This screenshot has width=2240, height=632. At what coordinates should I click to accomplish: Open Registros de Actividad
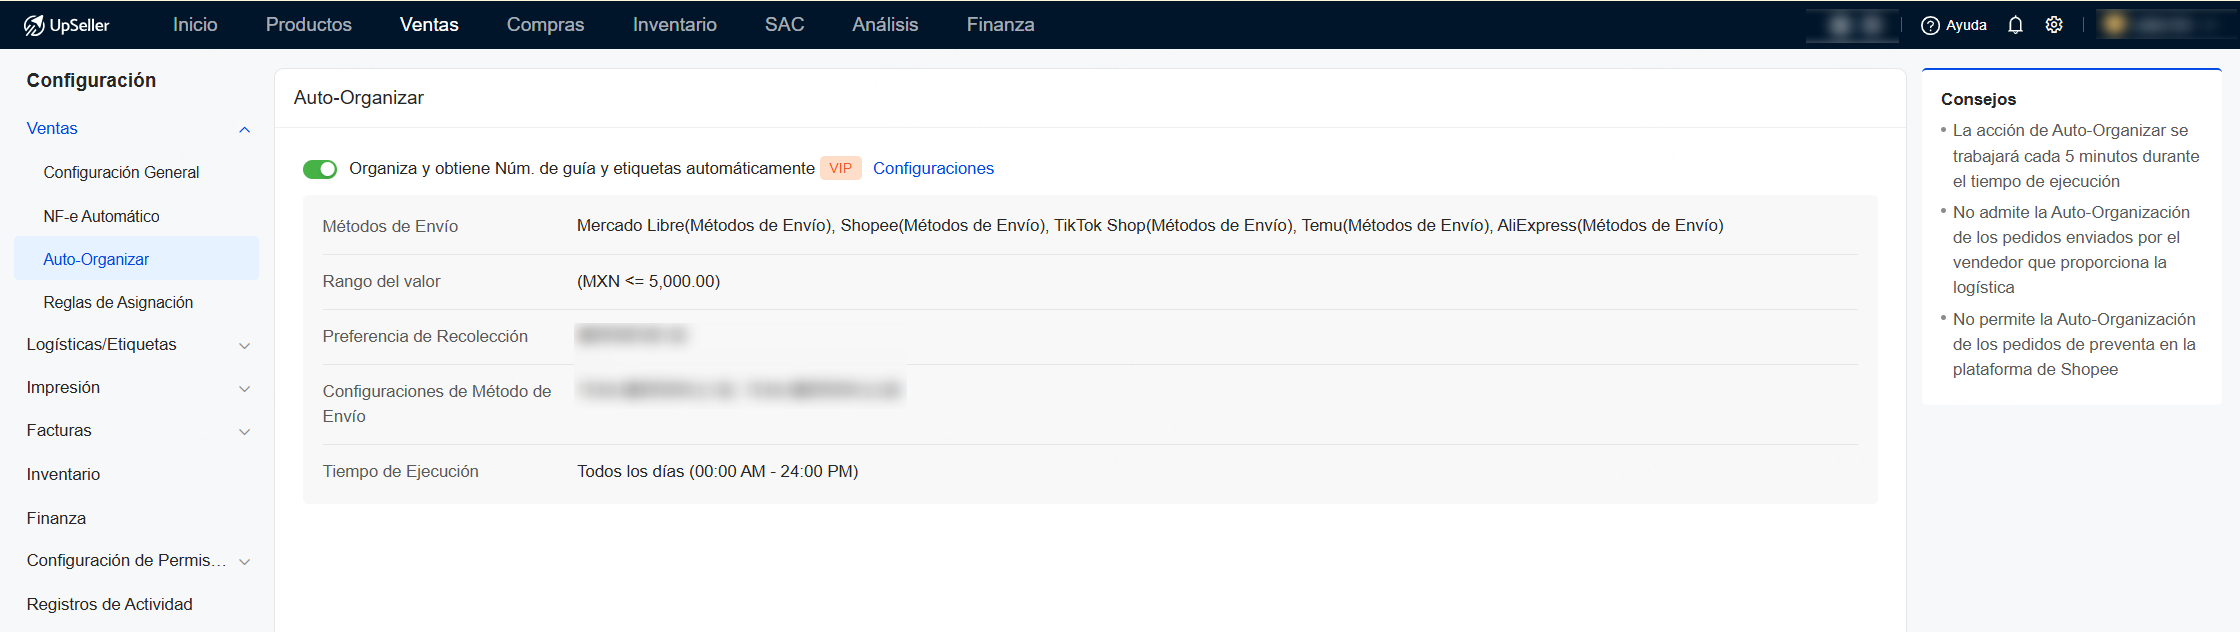tap(109, 604)
